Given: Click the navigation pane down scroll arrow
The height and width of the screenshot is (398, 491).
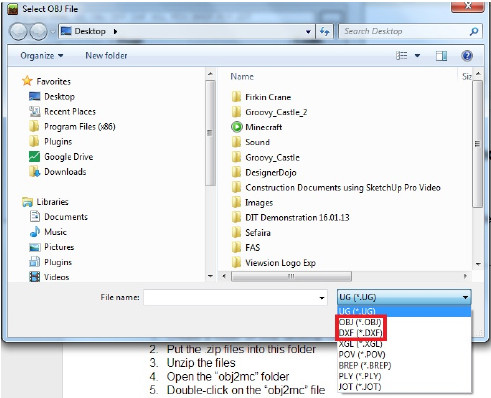Looking at the screenshot, I should (210, 276).
